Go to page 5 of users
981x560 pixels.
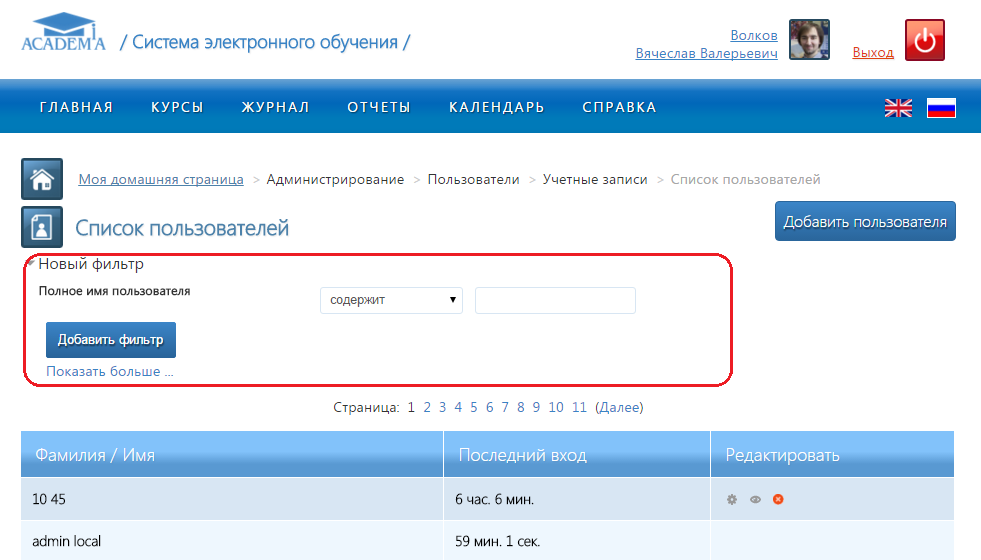coord(474,407)
